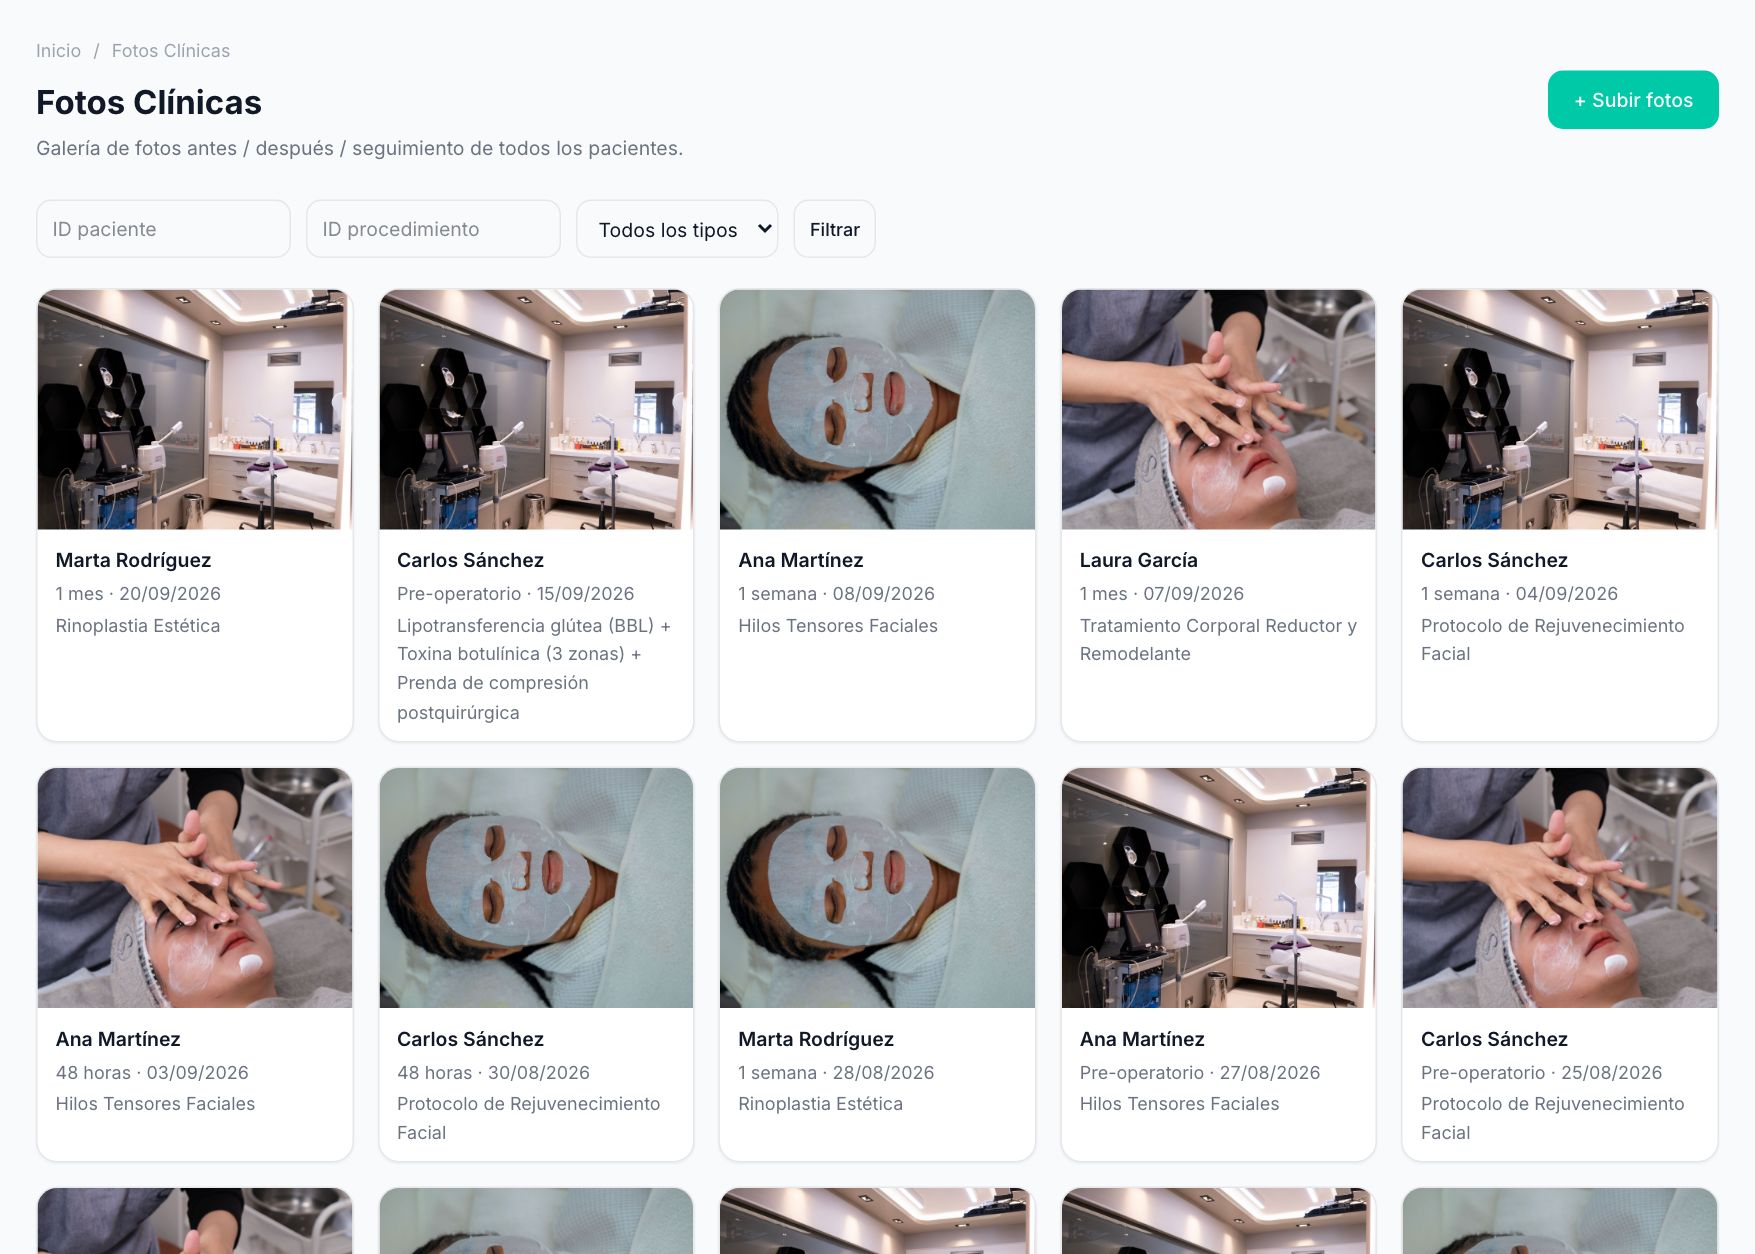Click 'Protocolo de Rejuvenecimiento Facial' on the 30/08/2026 card
This screenshot has width=1755, height=1254.
[529, 1118]
